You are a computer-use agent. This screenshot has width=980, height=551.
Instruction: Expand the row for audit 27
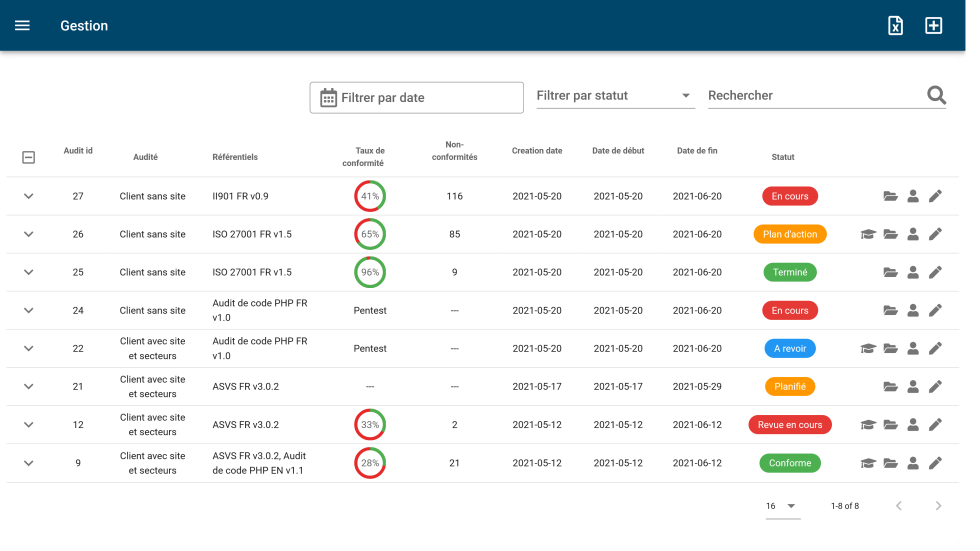(x=29, y=197)
